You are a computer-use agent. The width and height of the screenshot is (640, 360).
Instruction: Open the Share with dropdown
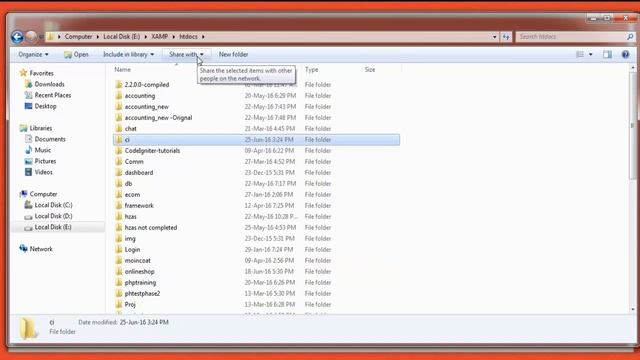186,54
